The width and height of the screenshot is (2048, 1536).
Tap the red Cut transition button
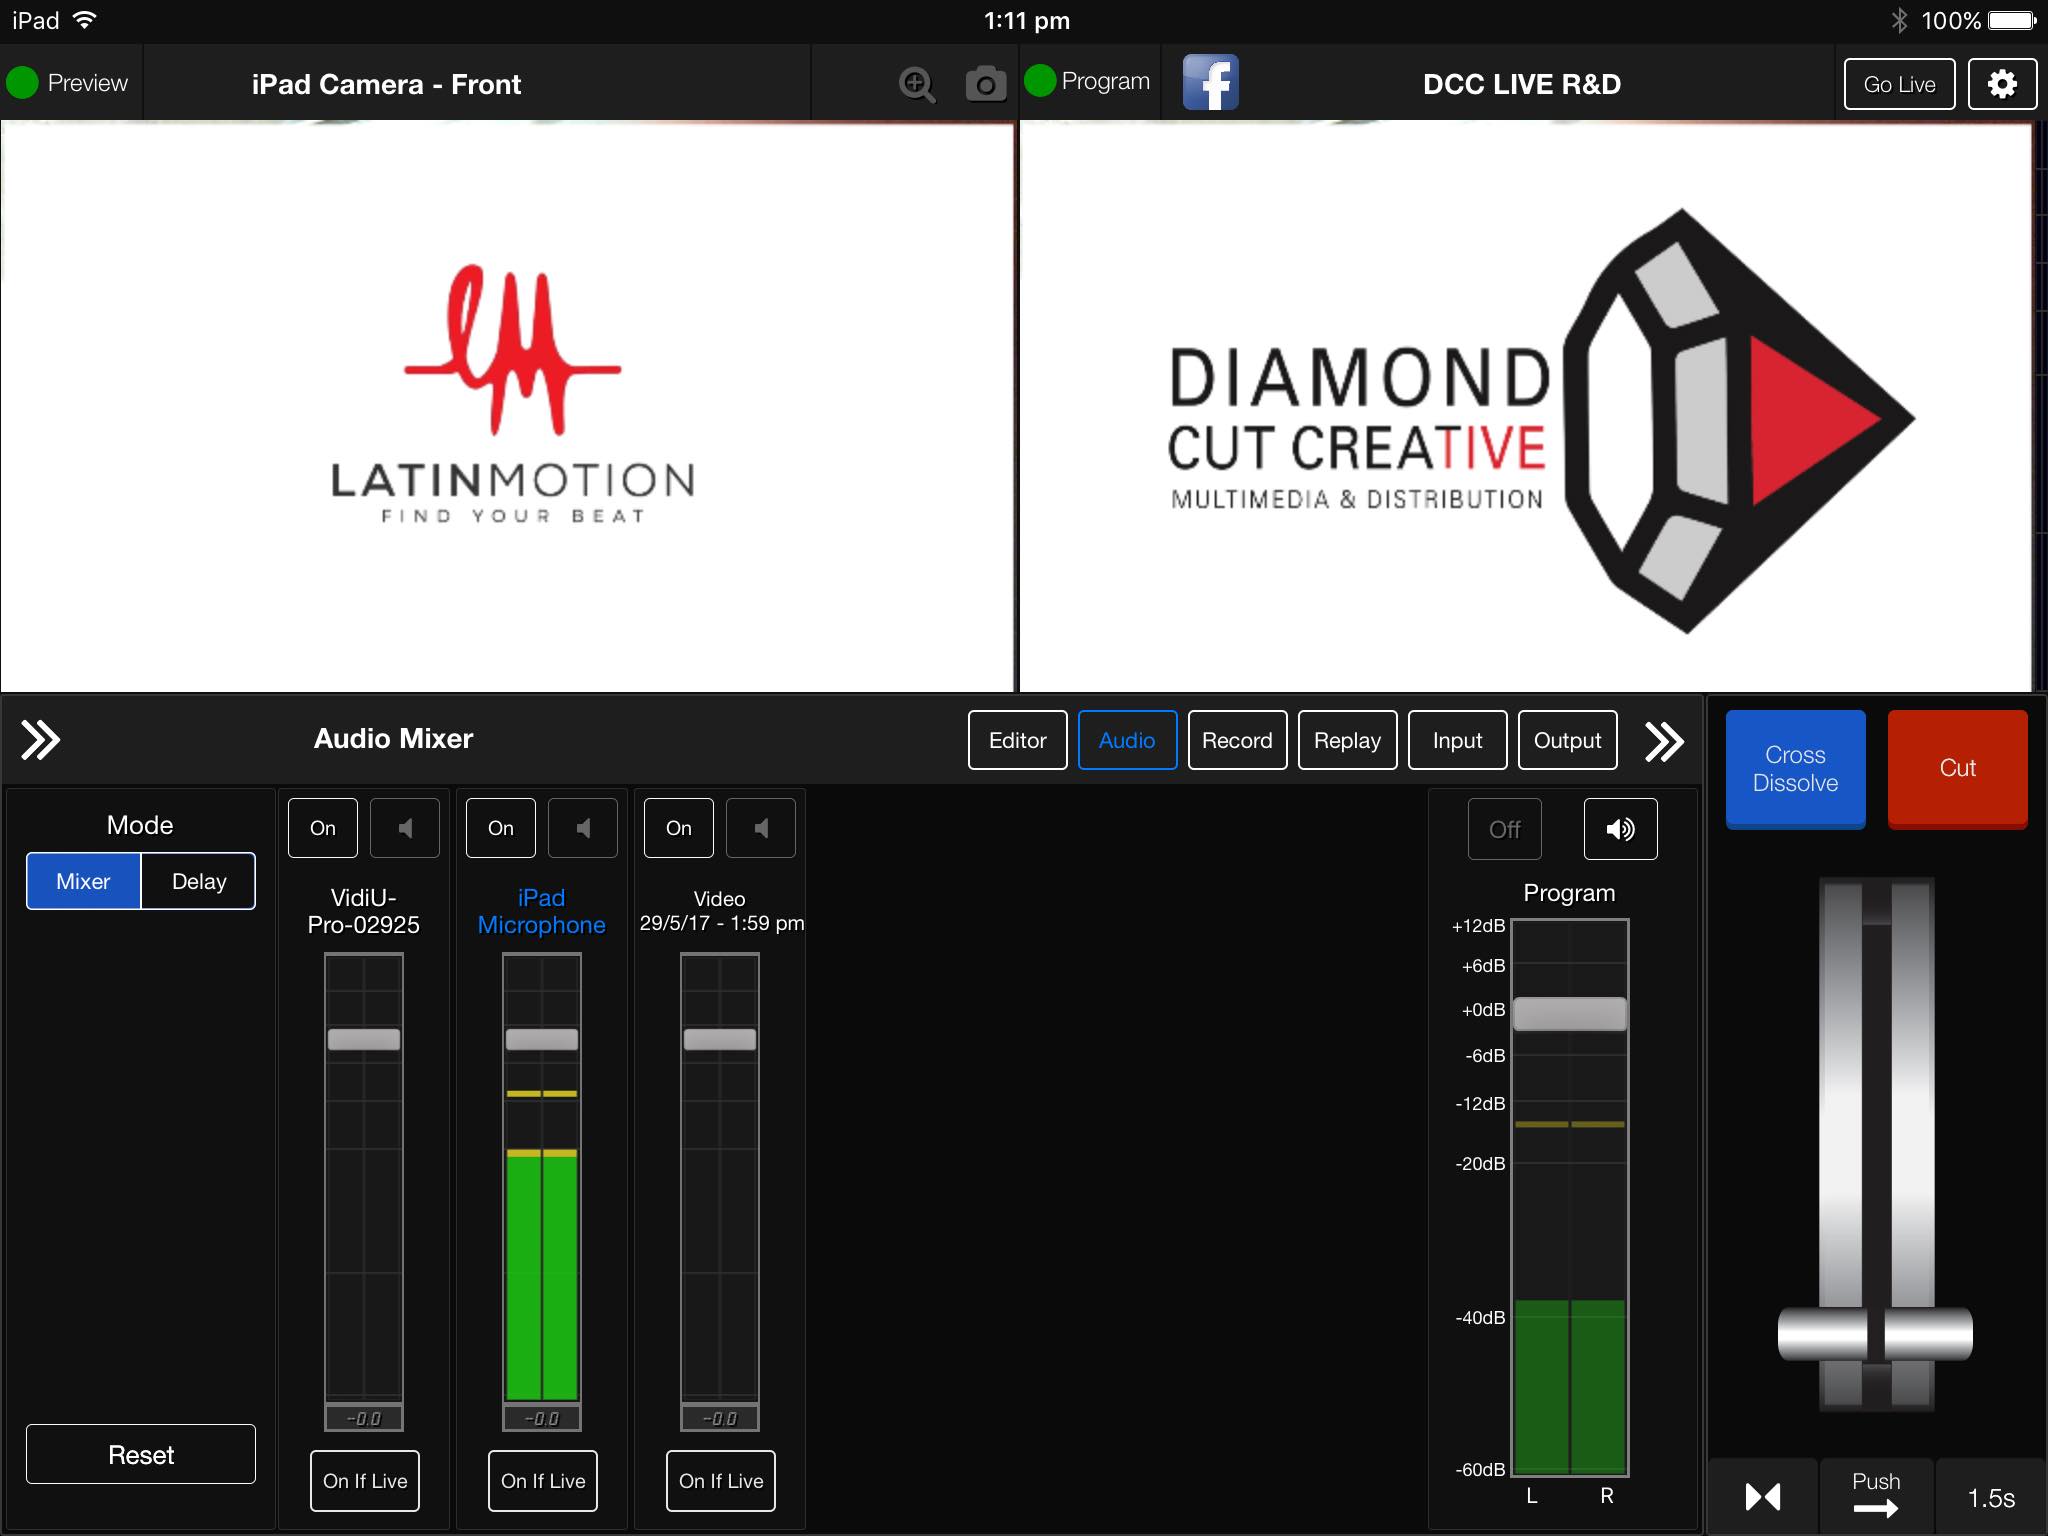(1957, 768)
